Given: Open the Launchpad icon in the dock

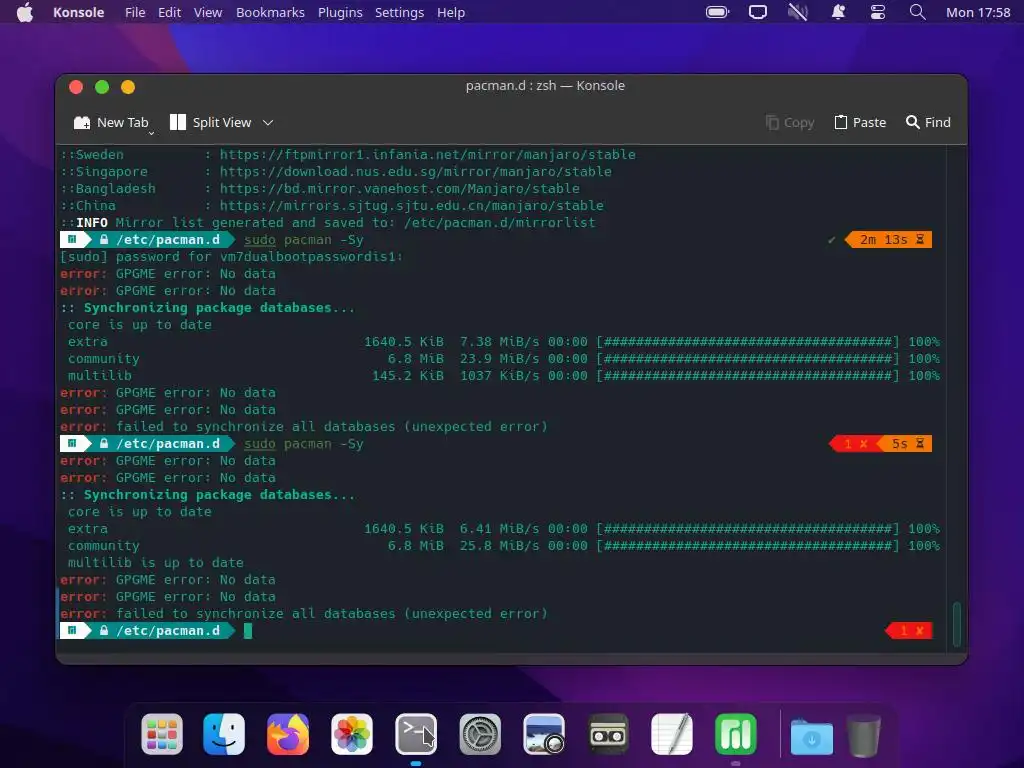Looking at the screenshot, I should coord(162,734).
